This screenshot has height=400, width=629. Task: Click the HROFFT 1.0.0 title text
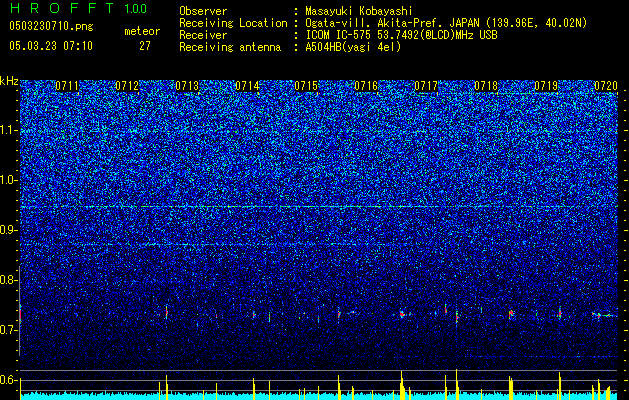pyautogui.click(x=78, y=8)
